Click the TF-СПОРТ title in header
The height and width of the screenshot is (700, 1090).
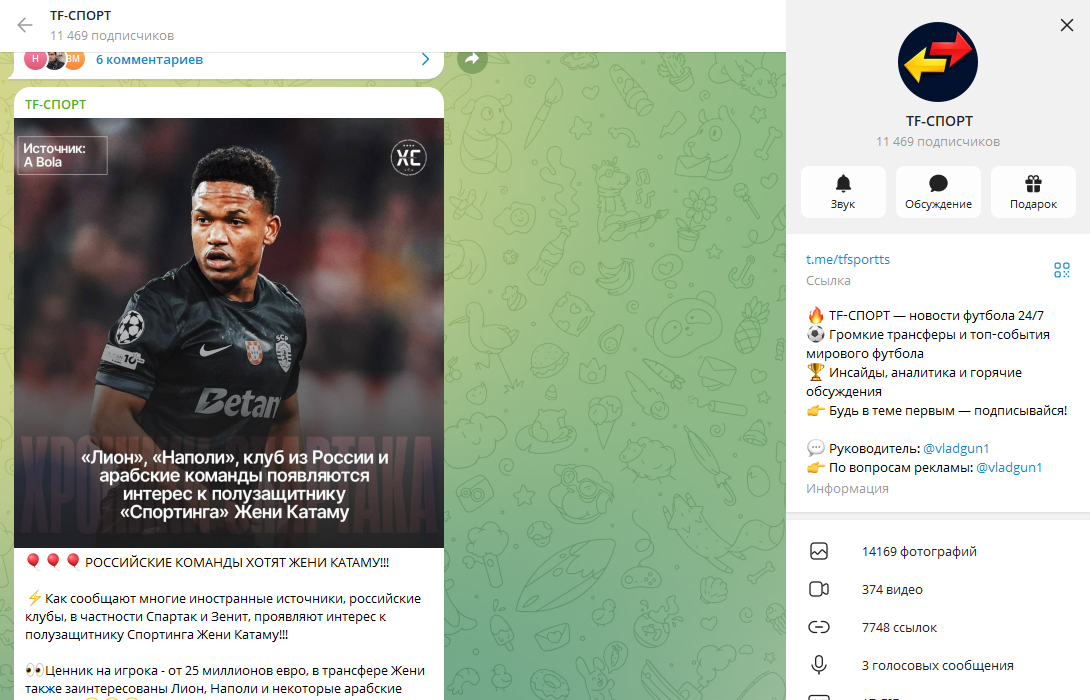click(x=81, y=15)
